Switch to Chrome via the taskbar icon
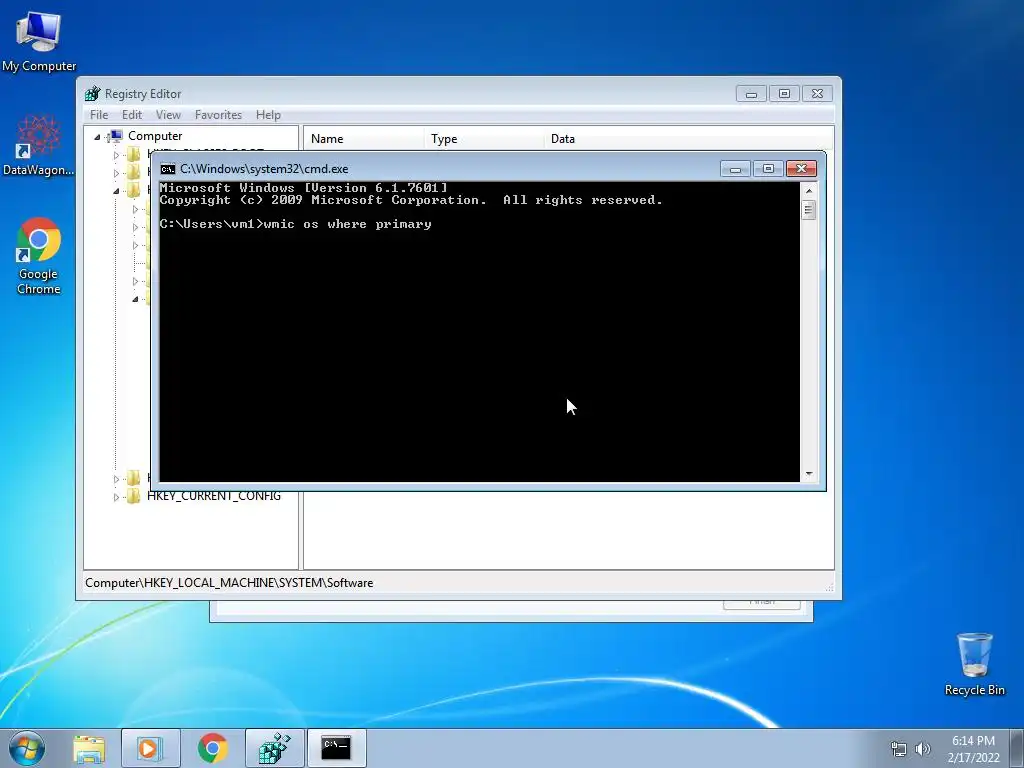1024x768 pixels. point(212,748)
